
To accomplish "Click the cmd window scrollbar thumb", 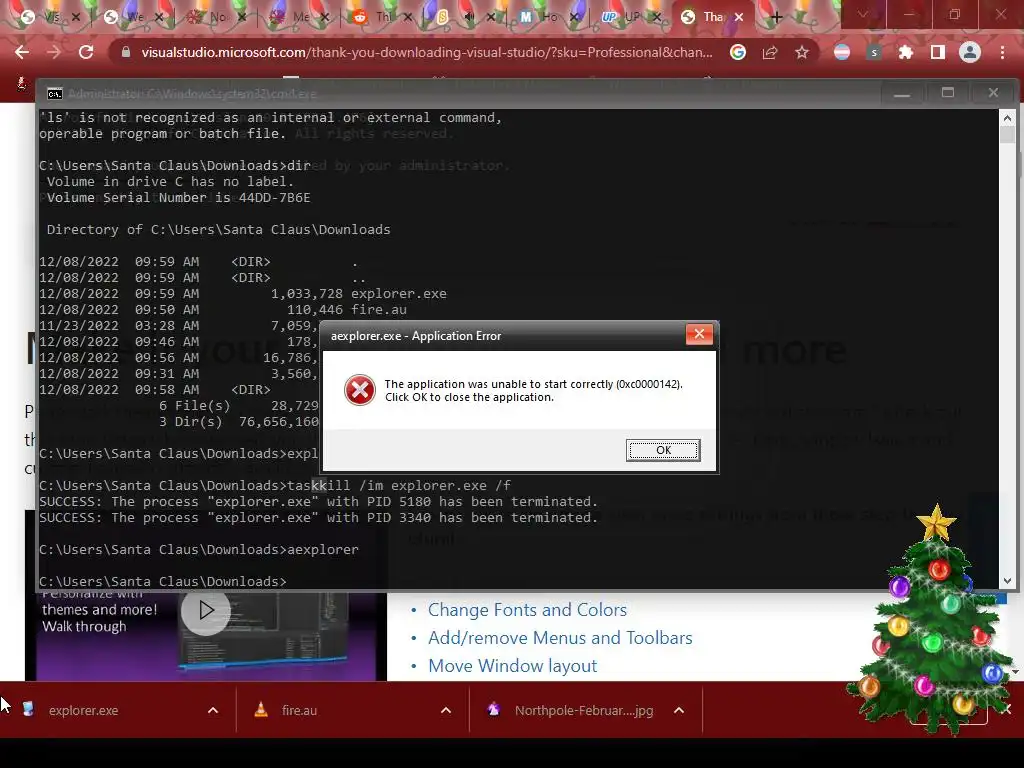I will [x=1007, y=135].
